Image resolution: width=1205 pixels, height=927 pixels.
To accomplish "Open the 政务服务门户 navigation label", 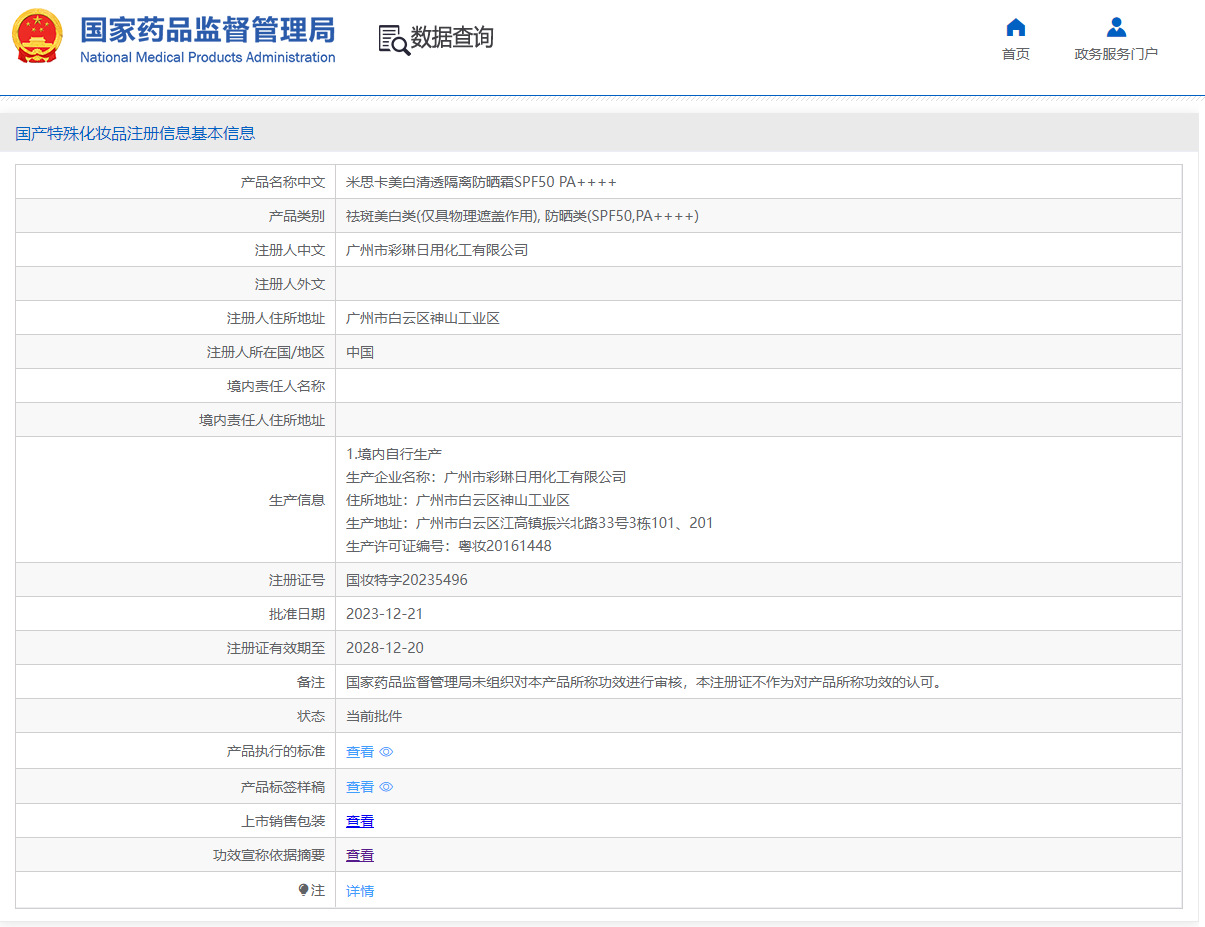I will tap(1116, 54).
